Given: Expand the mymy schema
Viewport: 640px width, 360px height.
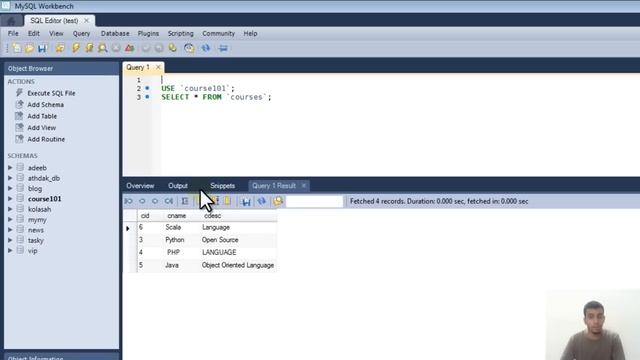Looking at the screenshot, I should pyautogui.click(x=10, y=219).
